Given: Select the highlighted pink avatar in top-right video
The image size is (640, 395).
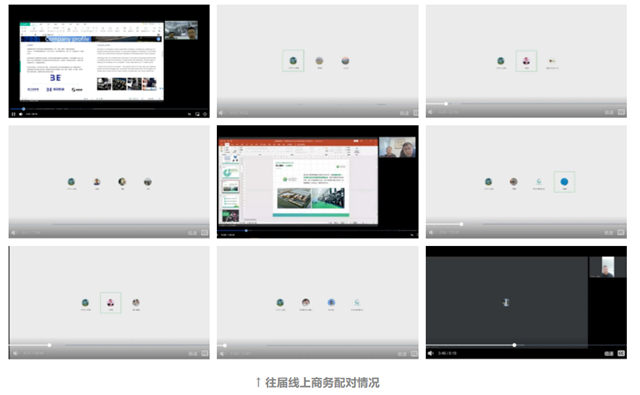Looking at the screenshot, I should (x=526, y=61).
